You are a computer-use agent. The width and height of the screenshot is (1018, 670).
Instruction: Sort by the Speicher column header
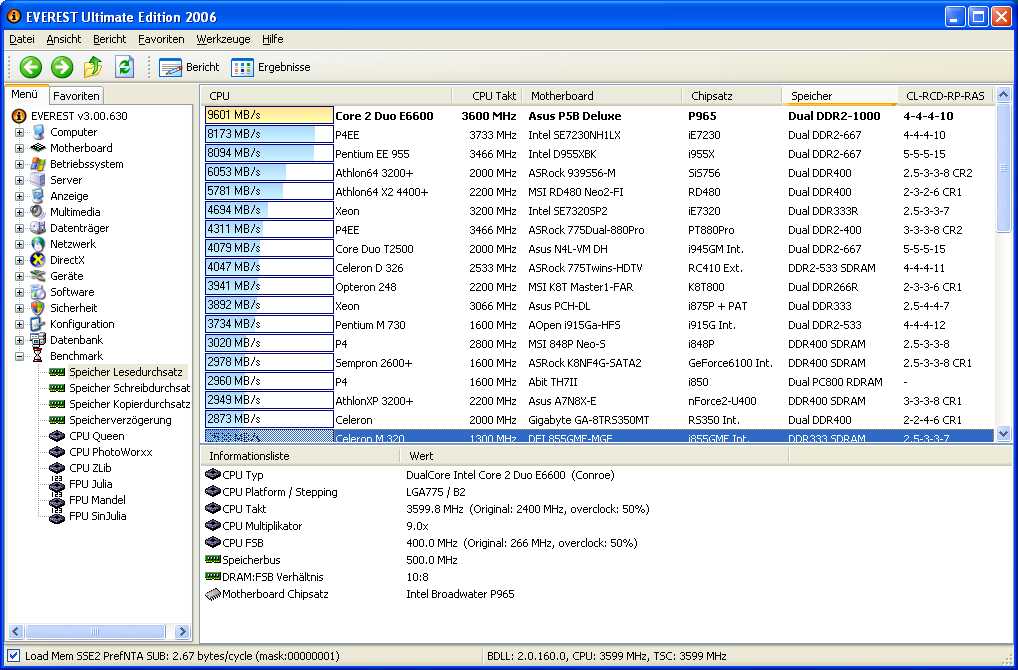pos(839,96)
